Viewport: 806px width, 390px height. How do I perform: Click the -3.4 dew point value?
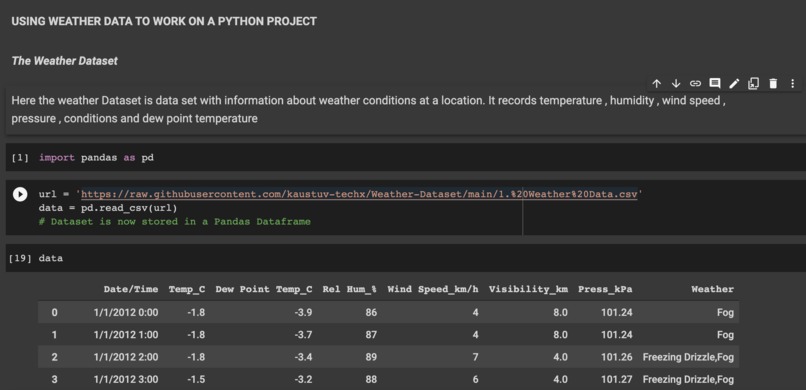tap(303, 357)
